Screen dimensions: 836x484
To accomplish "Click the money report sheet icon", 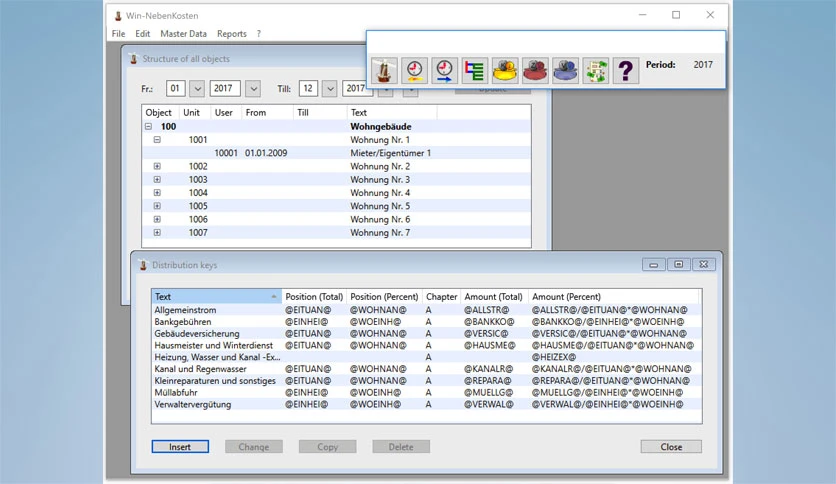I will 596,70.
